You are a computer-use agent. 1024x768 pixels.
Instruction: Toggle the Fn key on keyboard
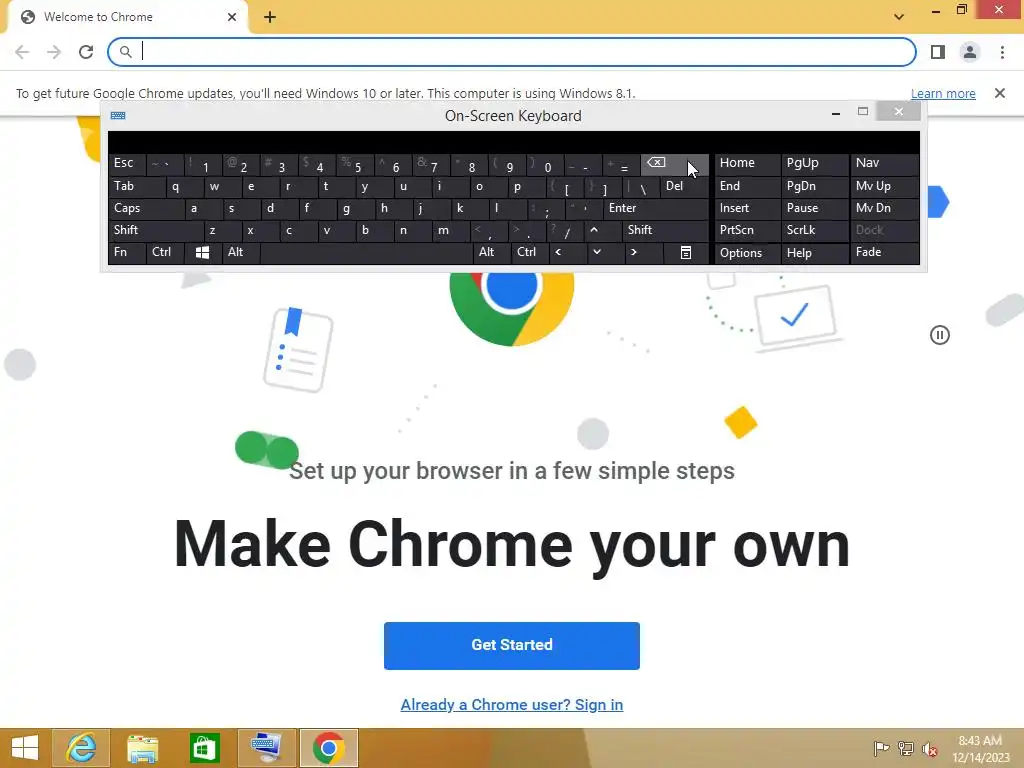[127, 252]
